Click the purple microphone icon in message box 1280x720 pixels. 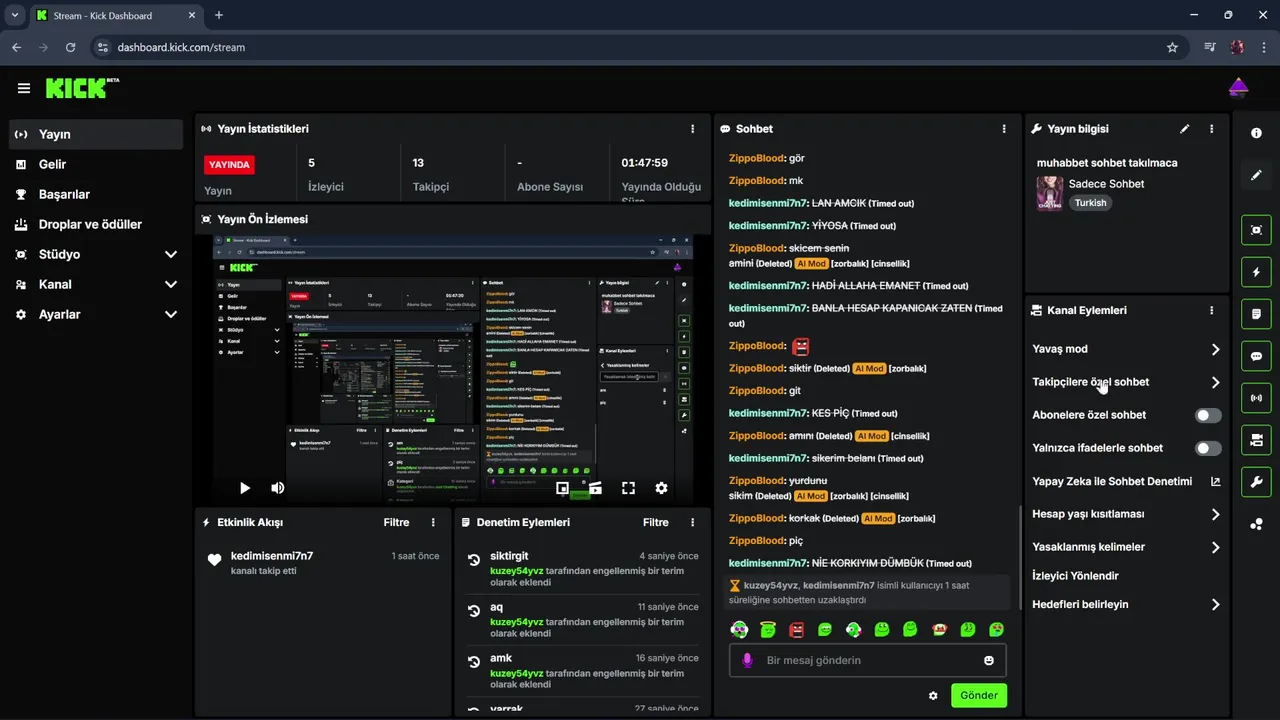(x=746, y=660)
